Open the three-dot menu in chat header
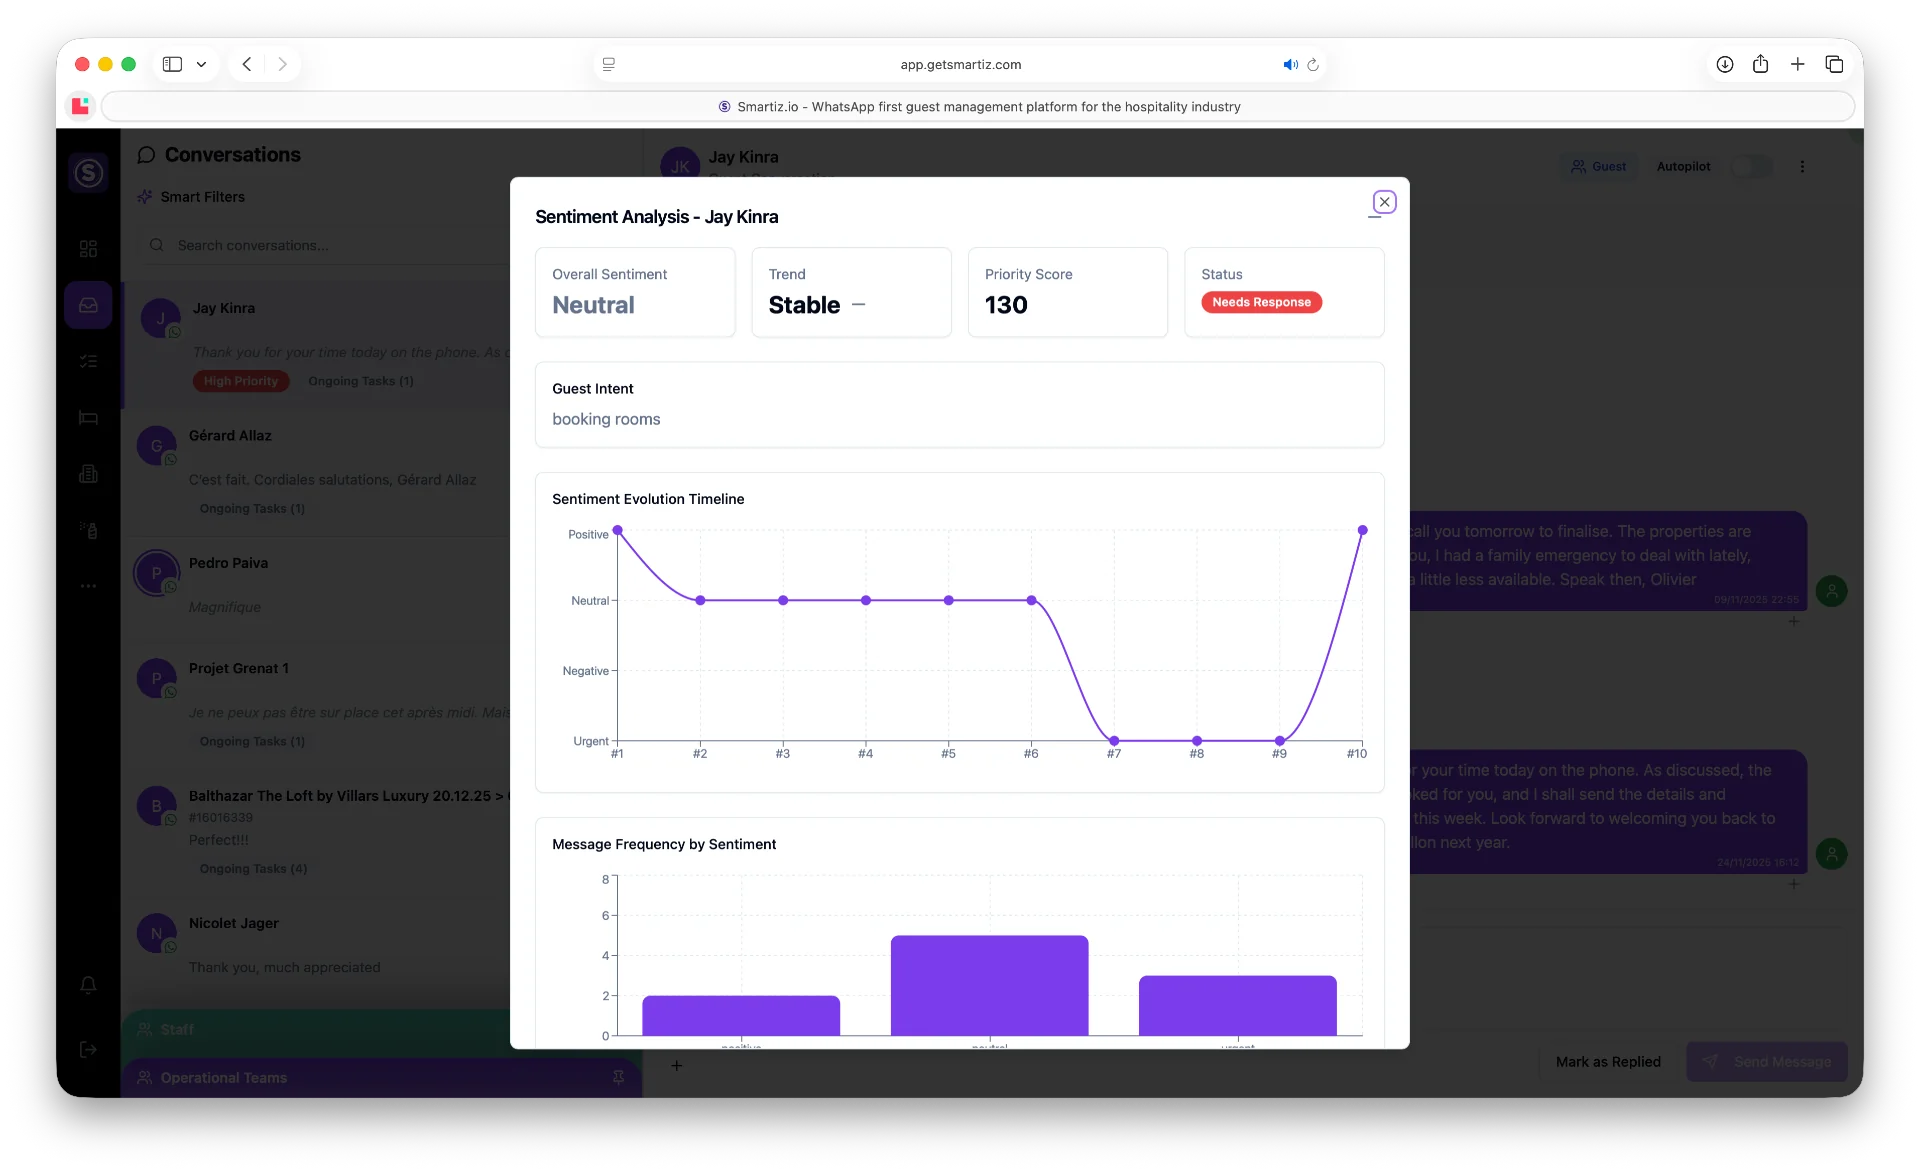The image size is (1920, 1172). pos(1802,167)
